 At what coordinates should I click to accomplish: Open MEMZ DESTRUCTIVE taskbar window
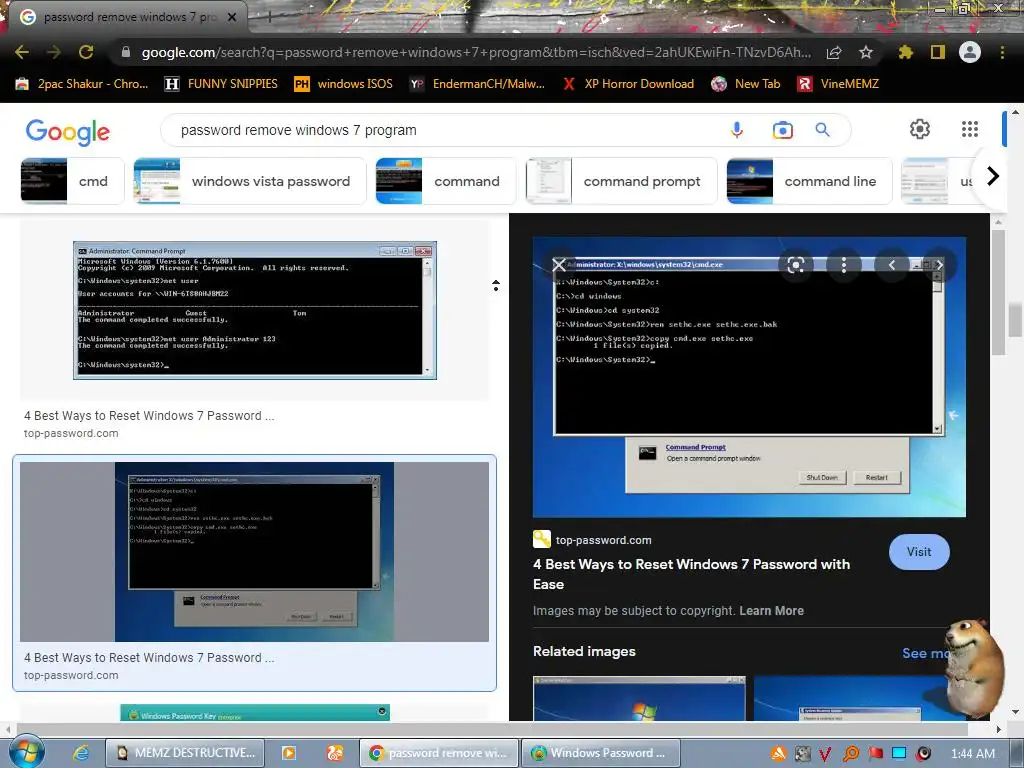point(185,753)
